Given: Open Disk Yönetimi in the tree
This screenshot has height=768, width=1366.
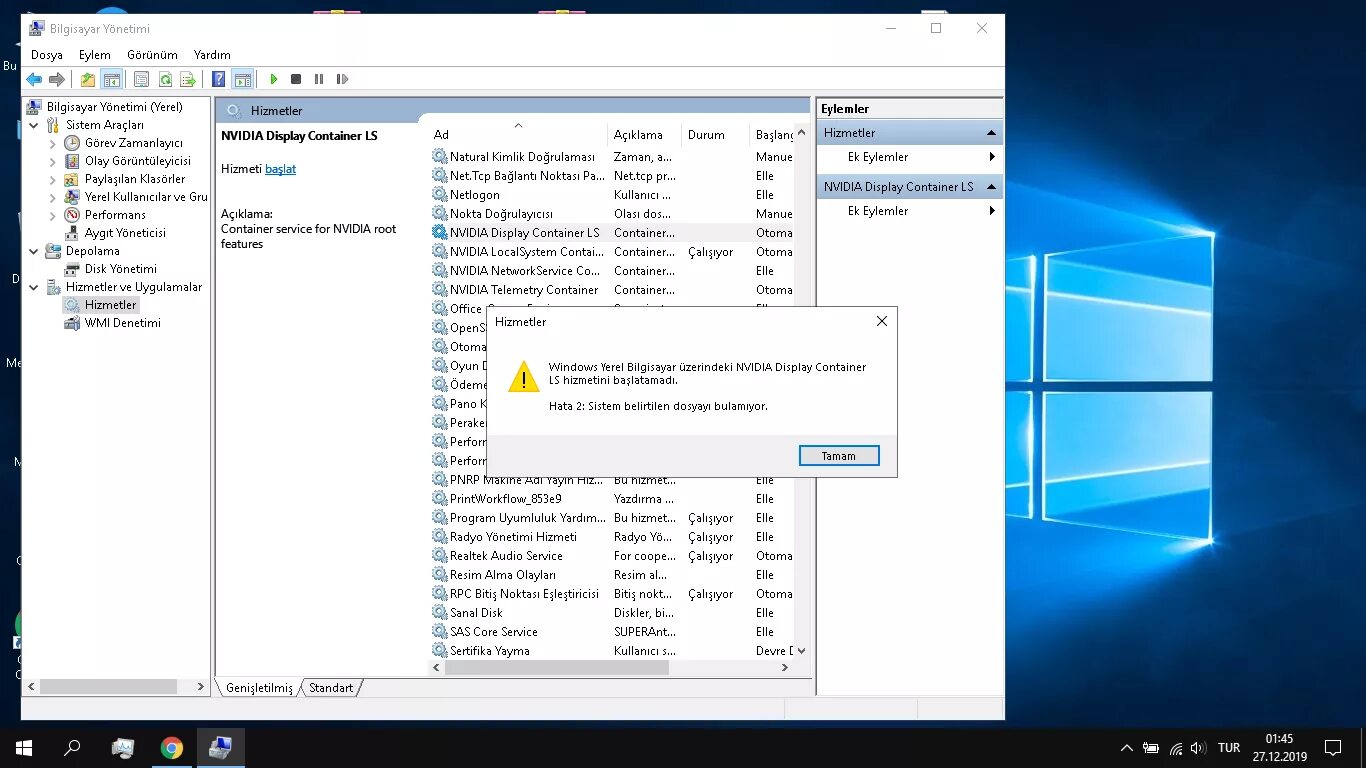Looking at the screenshot, I should [121, 269].
